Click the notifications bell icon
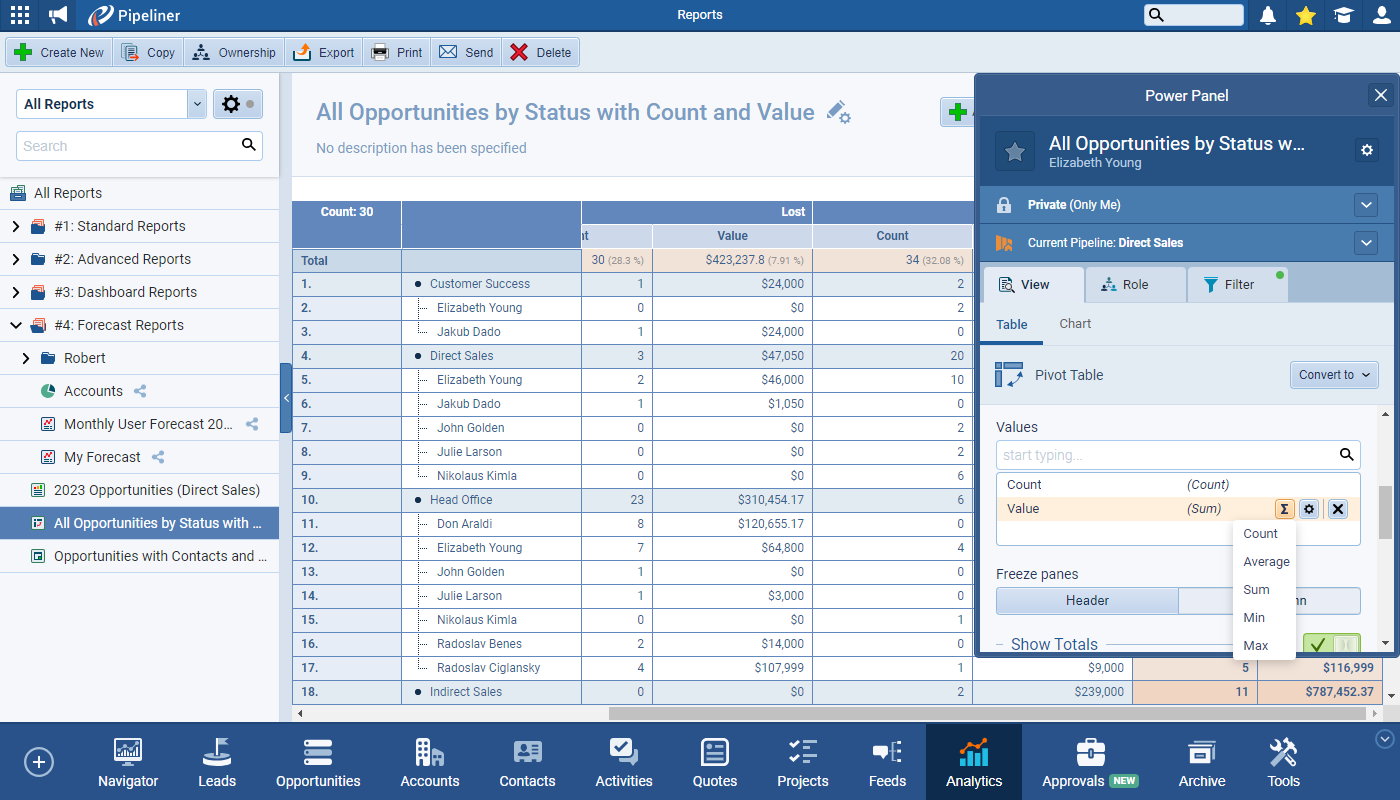Image resolution: width=1400 pixels, height=800 pixels. (x=1268, y=15)
